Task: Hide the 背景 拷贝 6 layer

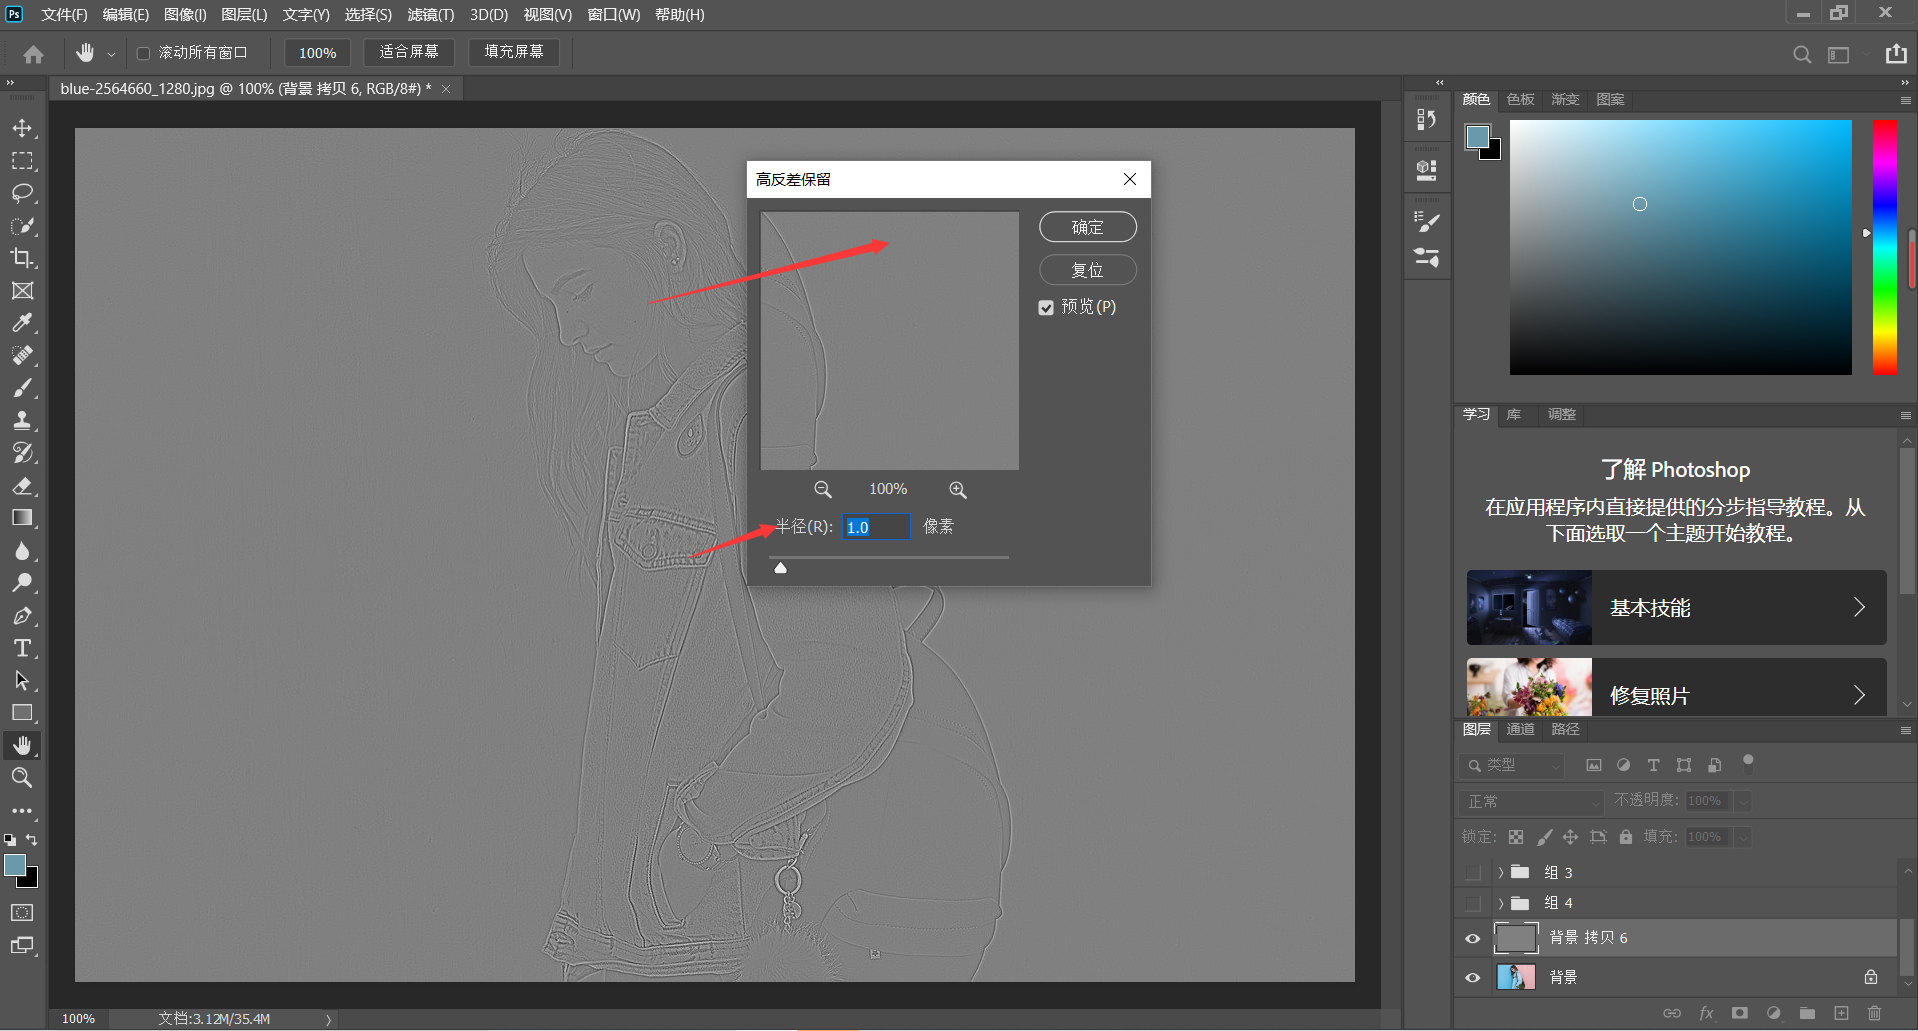Action: (1472, 938)
